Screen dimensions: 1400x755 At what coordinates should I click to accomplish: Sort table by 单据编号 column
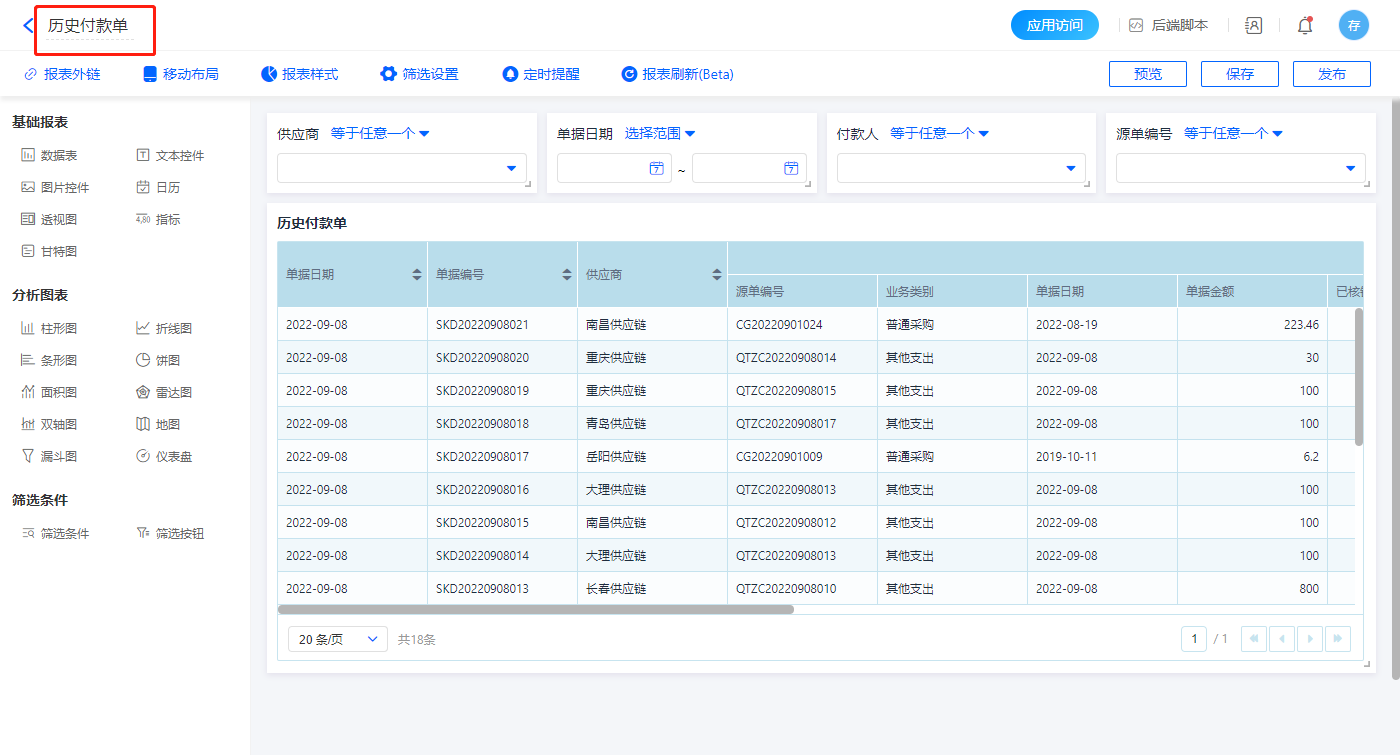coord(567,274)
